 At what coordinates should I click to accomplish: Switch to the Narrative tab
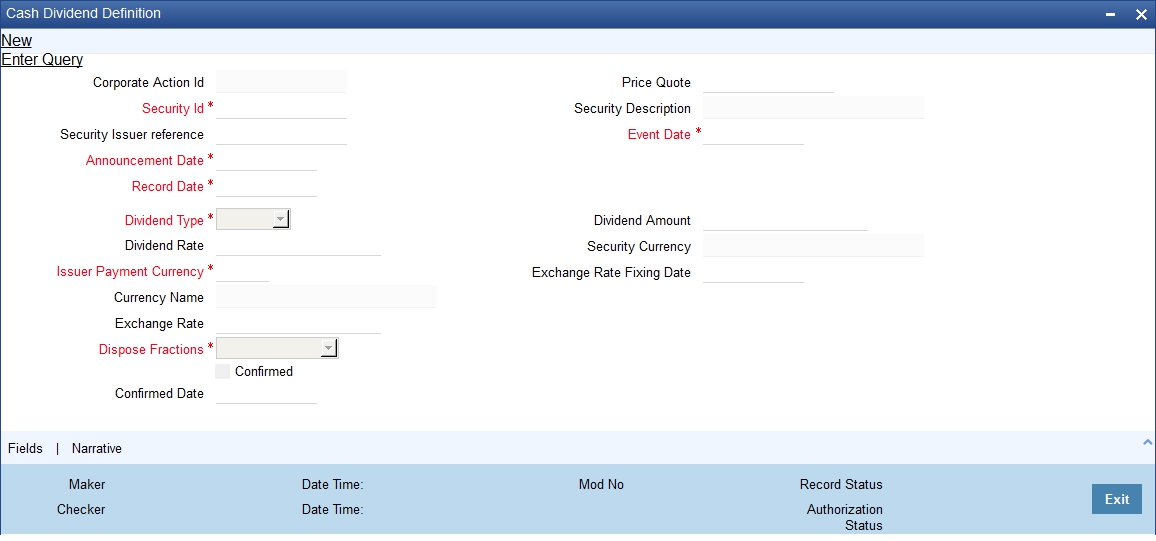coord(97,448)
